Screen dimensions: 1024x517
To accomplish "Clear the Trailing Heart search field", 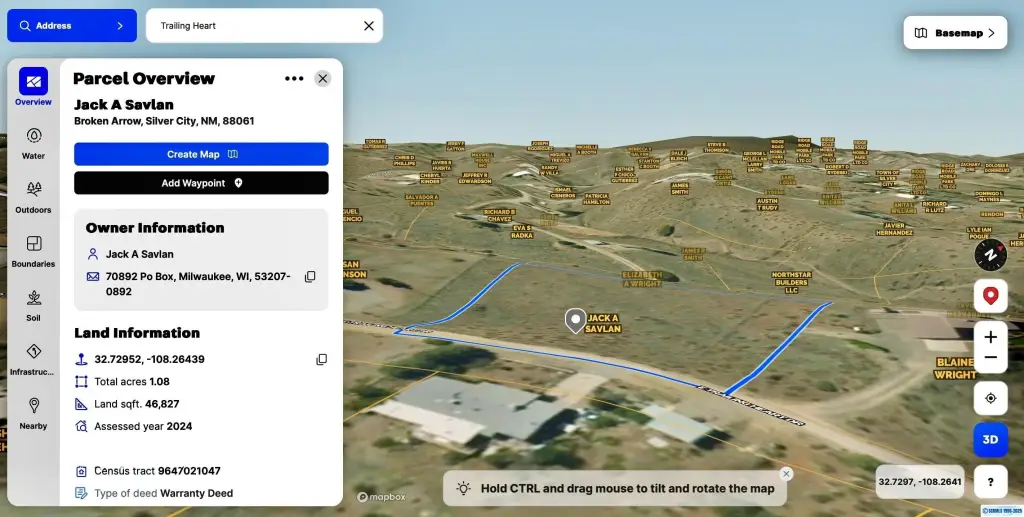I will coord(369,25).
